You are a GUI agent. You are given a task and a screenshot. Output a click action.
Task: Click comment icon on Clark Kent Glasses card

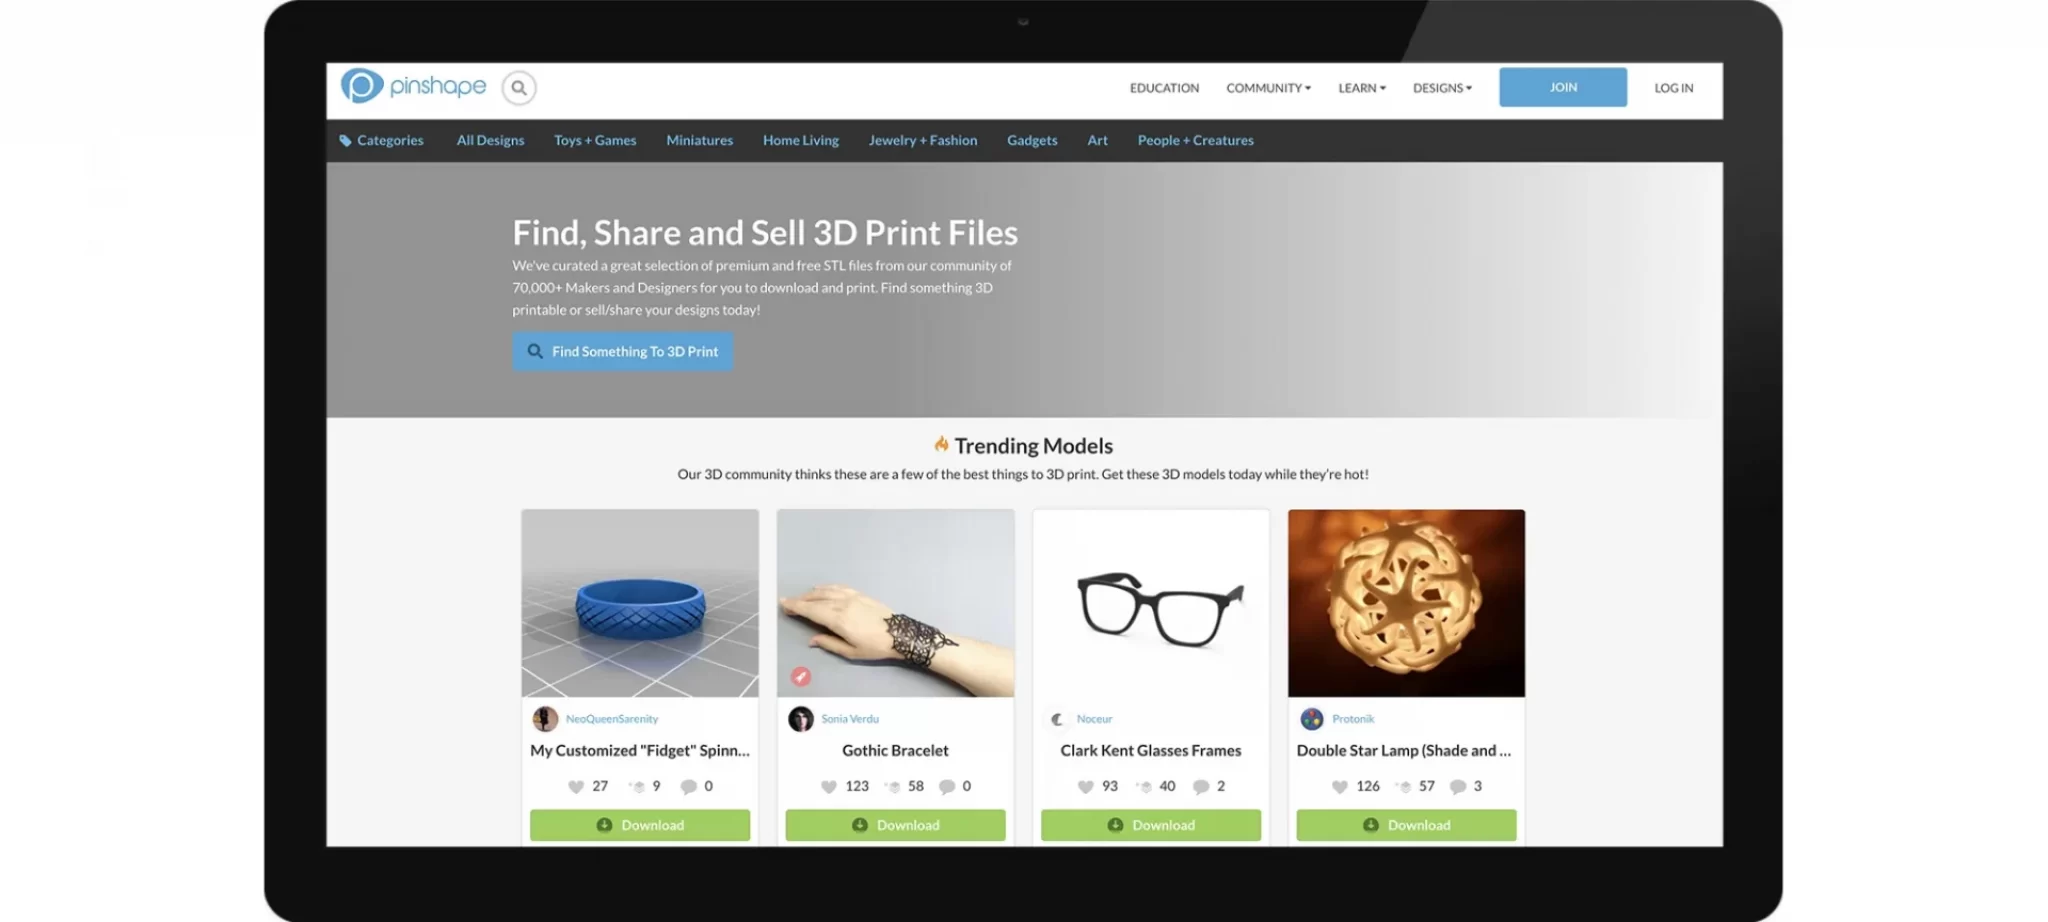[x=1201, y=787]
